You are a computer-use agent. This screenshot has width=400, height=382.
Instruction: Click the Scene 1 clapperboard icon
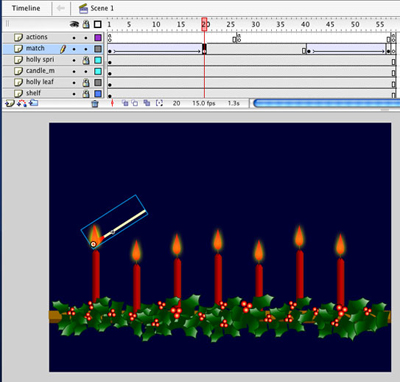(83, 8)
